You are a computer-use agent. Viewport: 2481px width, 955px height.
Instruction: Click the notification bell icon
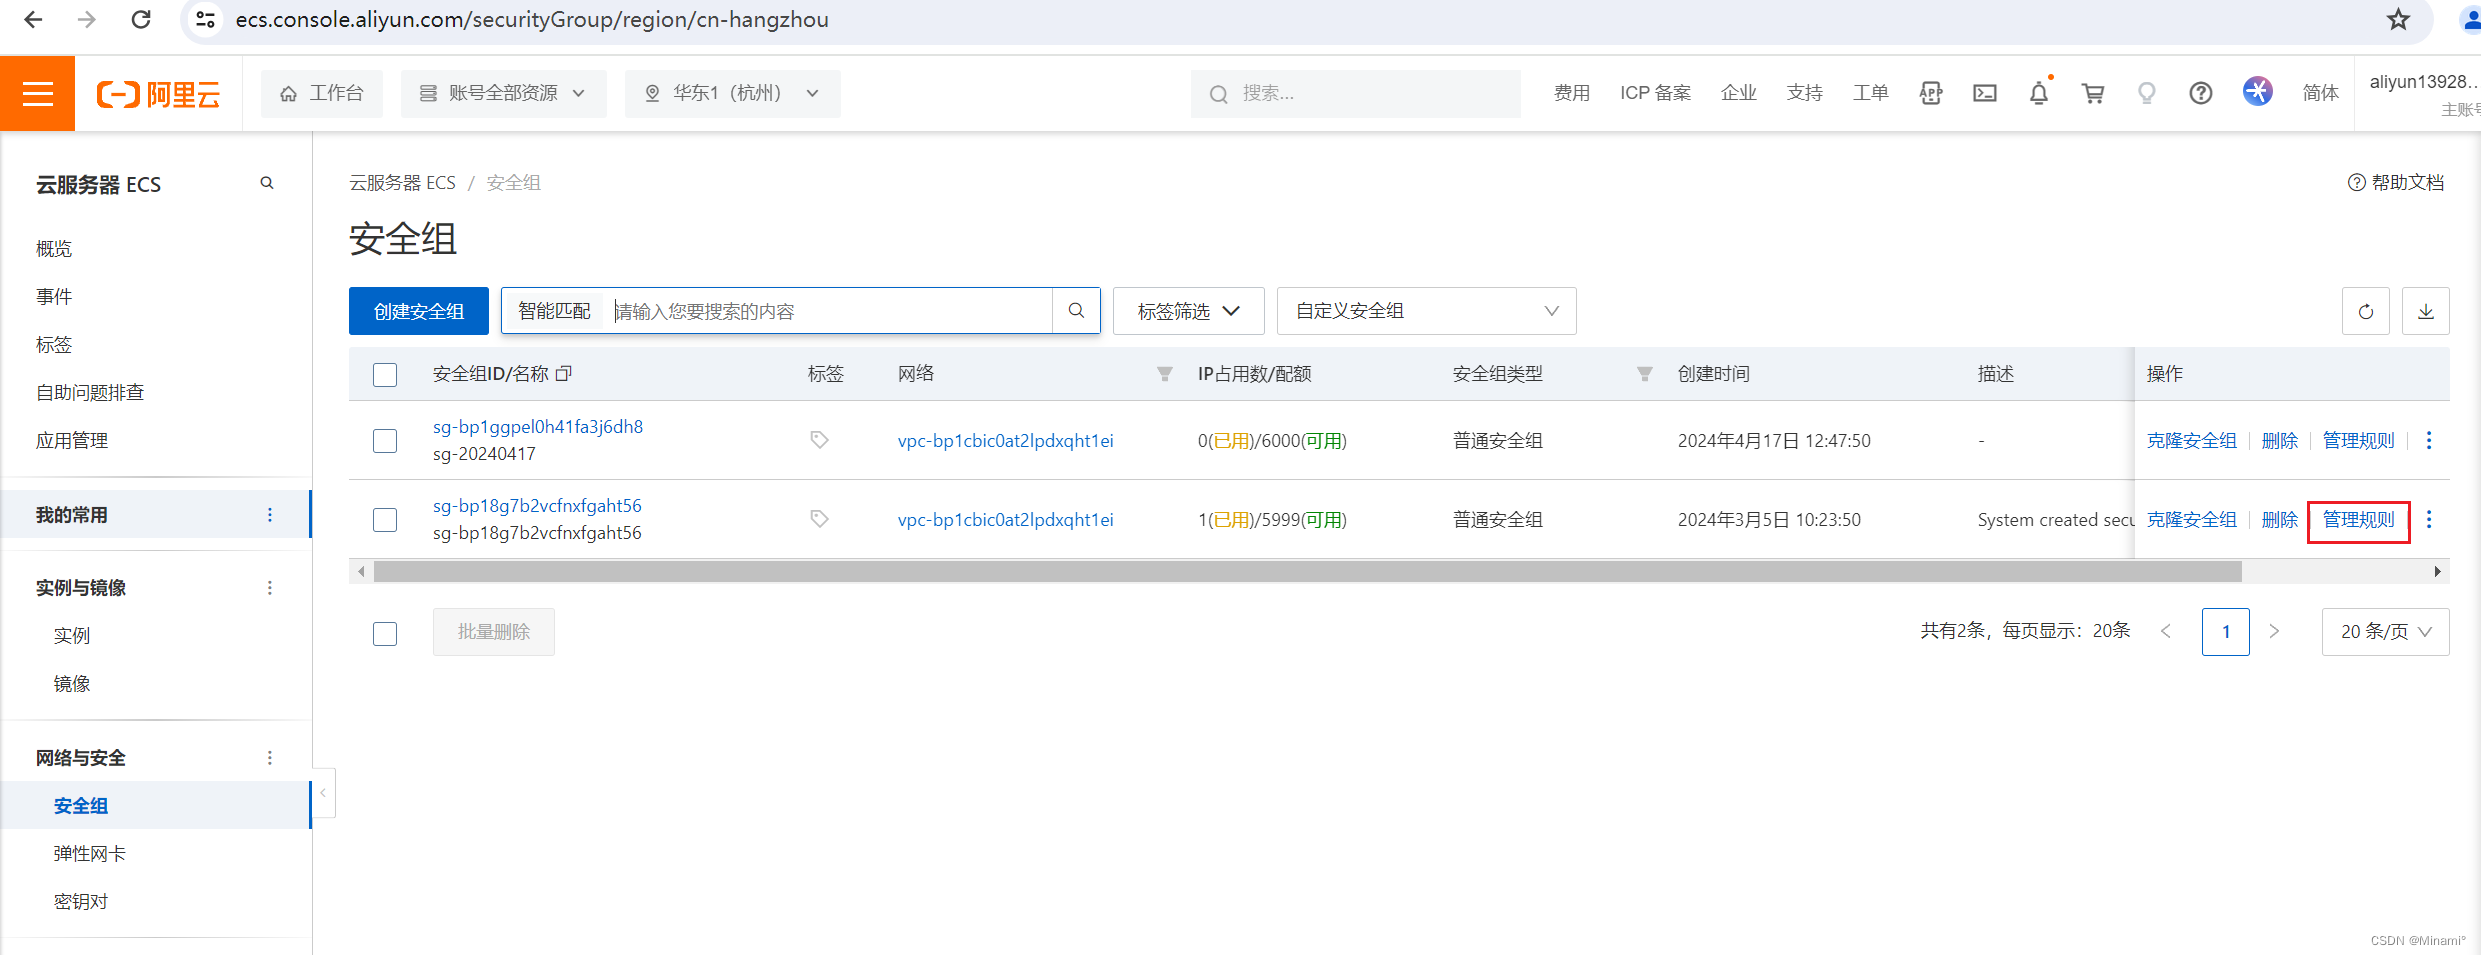[2038, 94]
